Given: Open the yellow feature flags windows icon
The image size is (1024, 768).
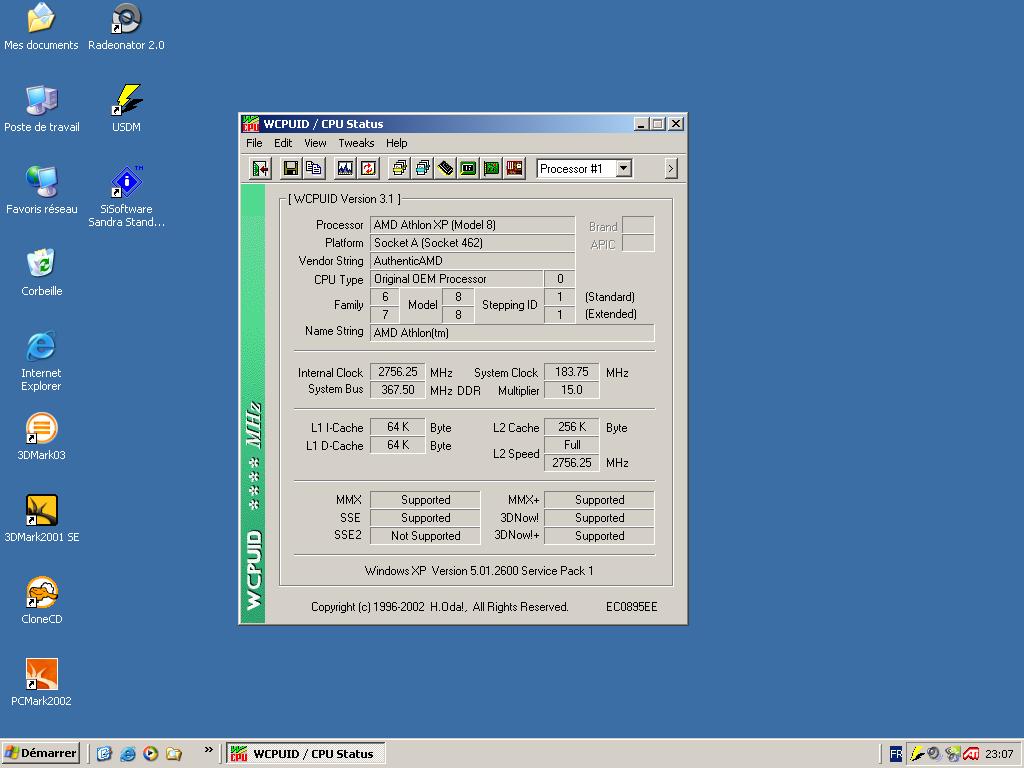Looking at the screenshot, I should coord(399,168).
